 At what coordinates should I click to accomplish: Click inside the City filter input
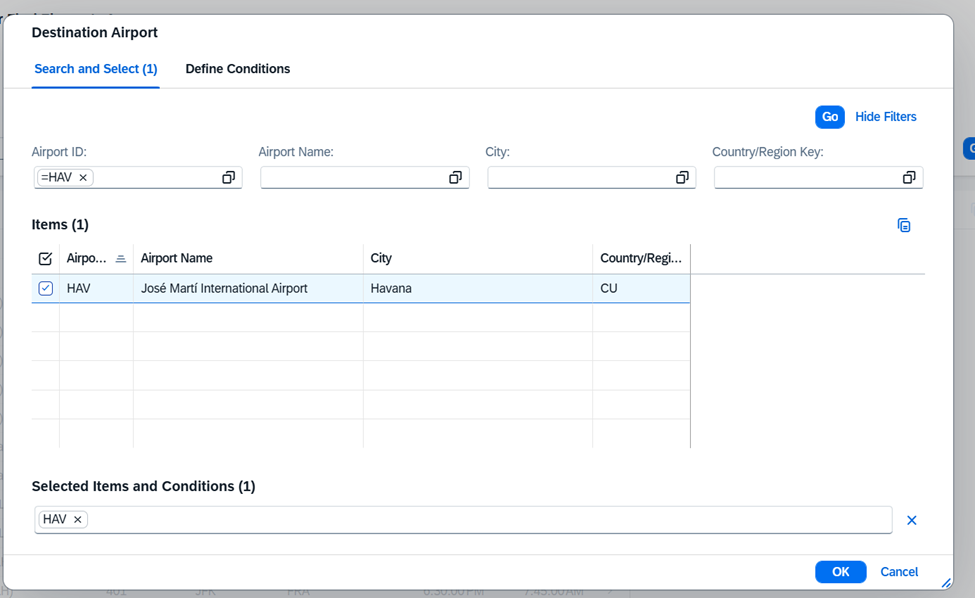(578, 178)
